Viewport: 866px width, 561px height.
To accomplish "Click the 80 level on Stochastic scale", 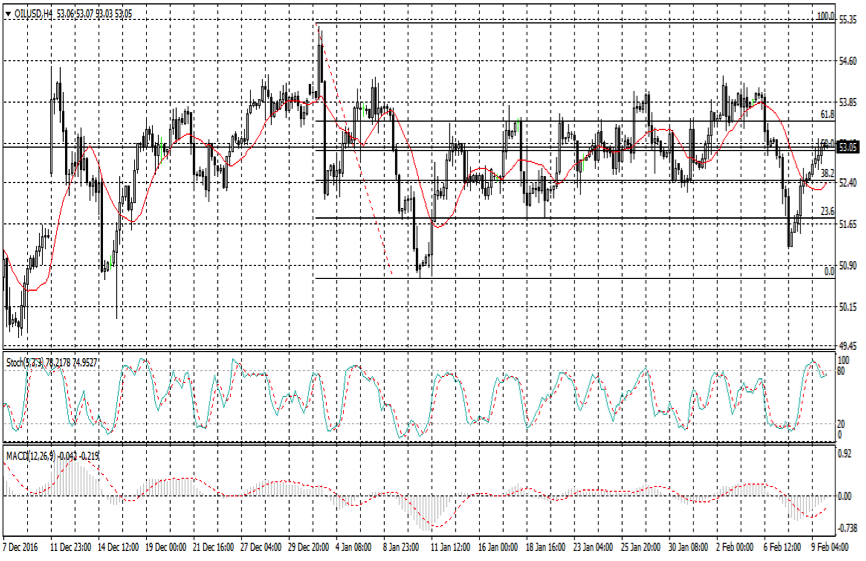I will (842, 371).
